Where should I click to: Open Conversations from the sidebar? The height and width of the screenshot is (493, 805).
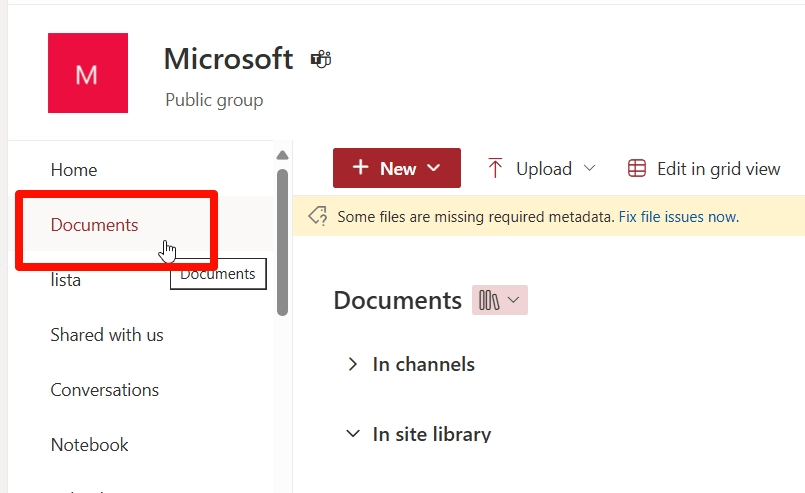[x=105, y=390]
